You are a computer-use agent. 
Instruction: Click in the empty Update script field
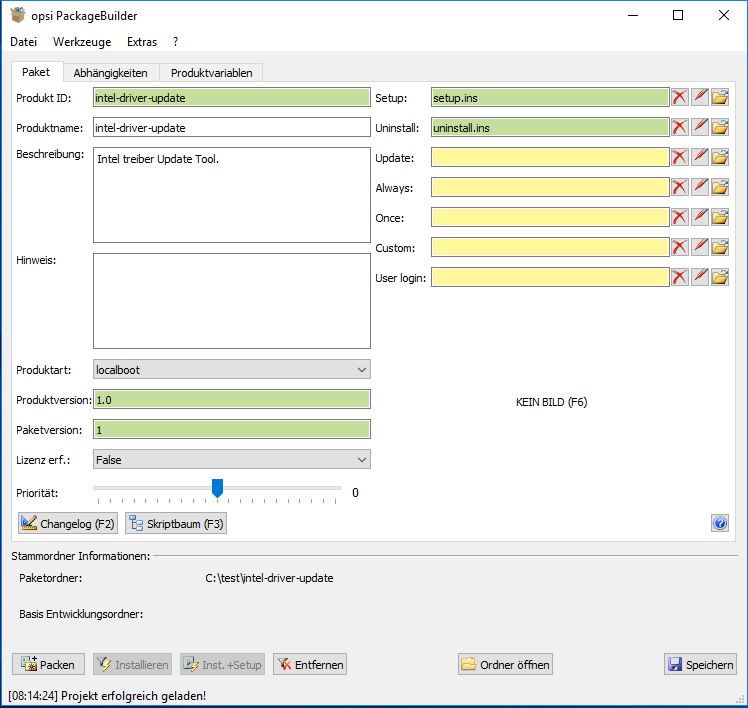(550, 157)
